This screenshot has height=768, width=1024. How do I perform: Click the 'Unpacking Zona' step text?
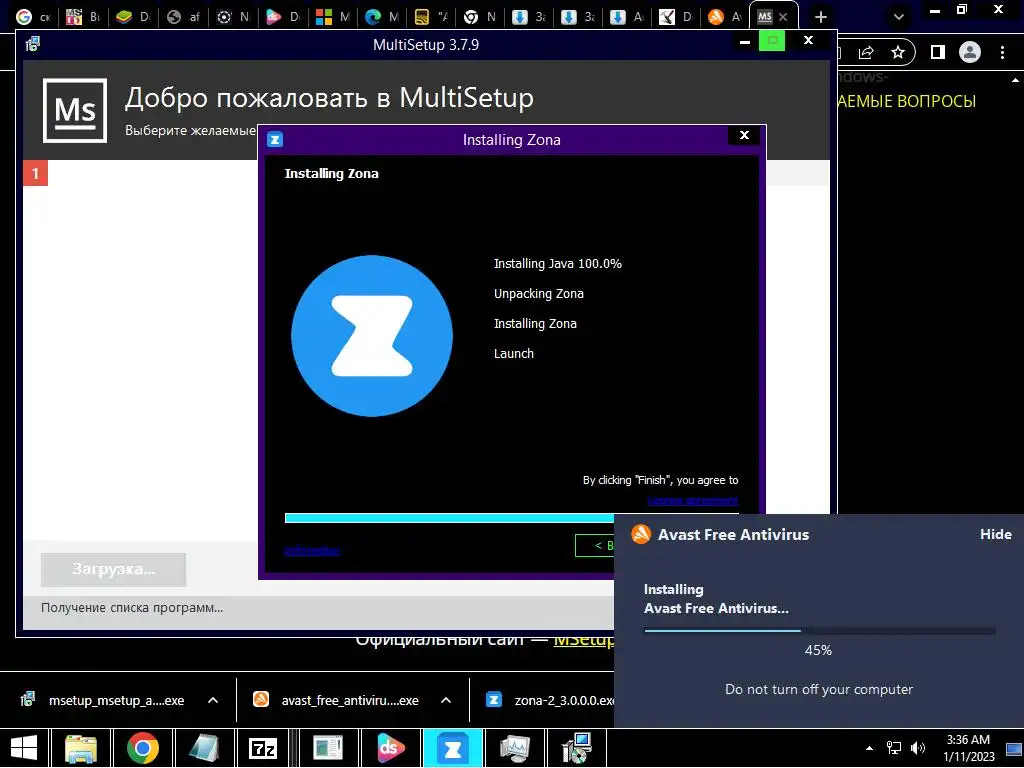click(x=539, y=293)
